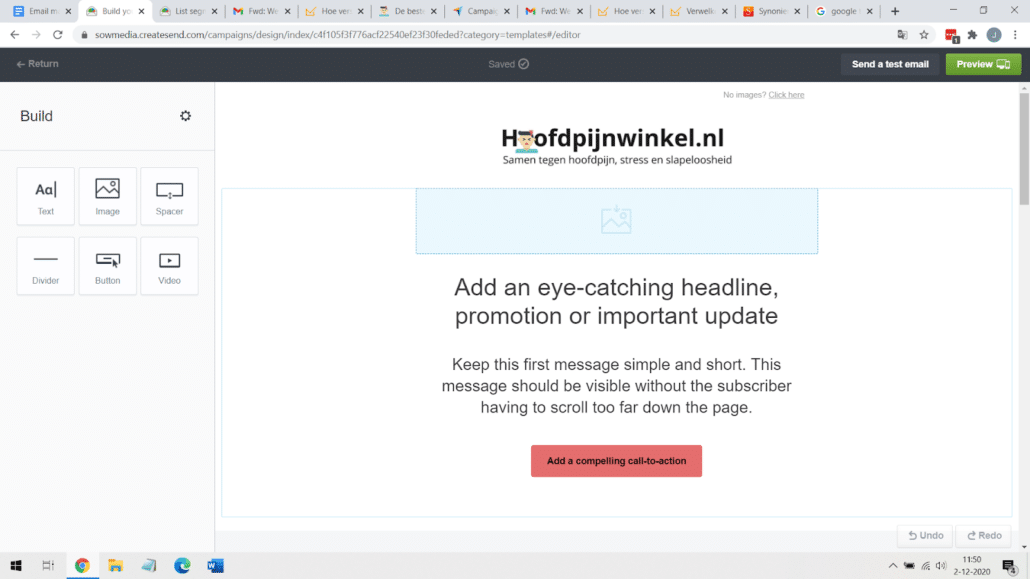Open the Chrome three-dot menu
1030x579 pixels.
1016,35
